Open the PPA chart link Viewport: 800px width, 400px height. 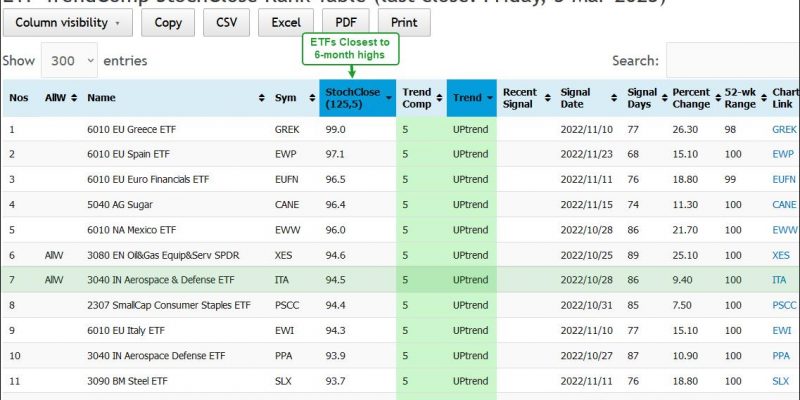[x=781, y=356]
